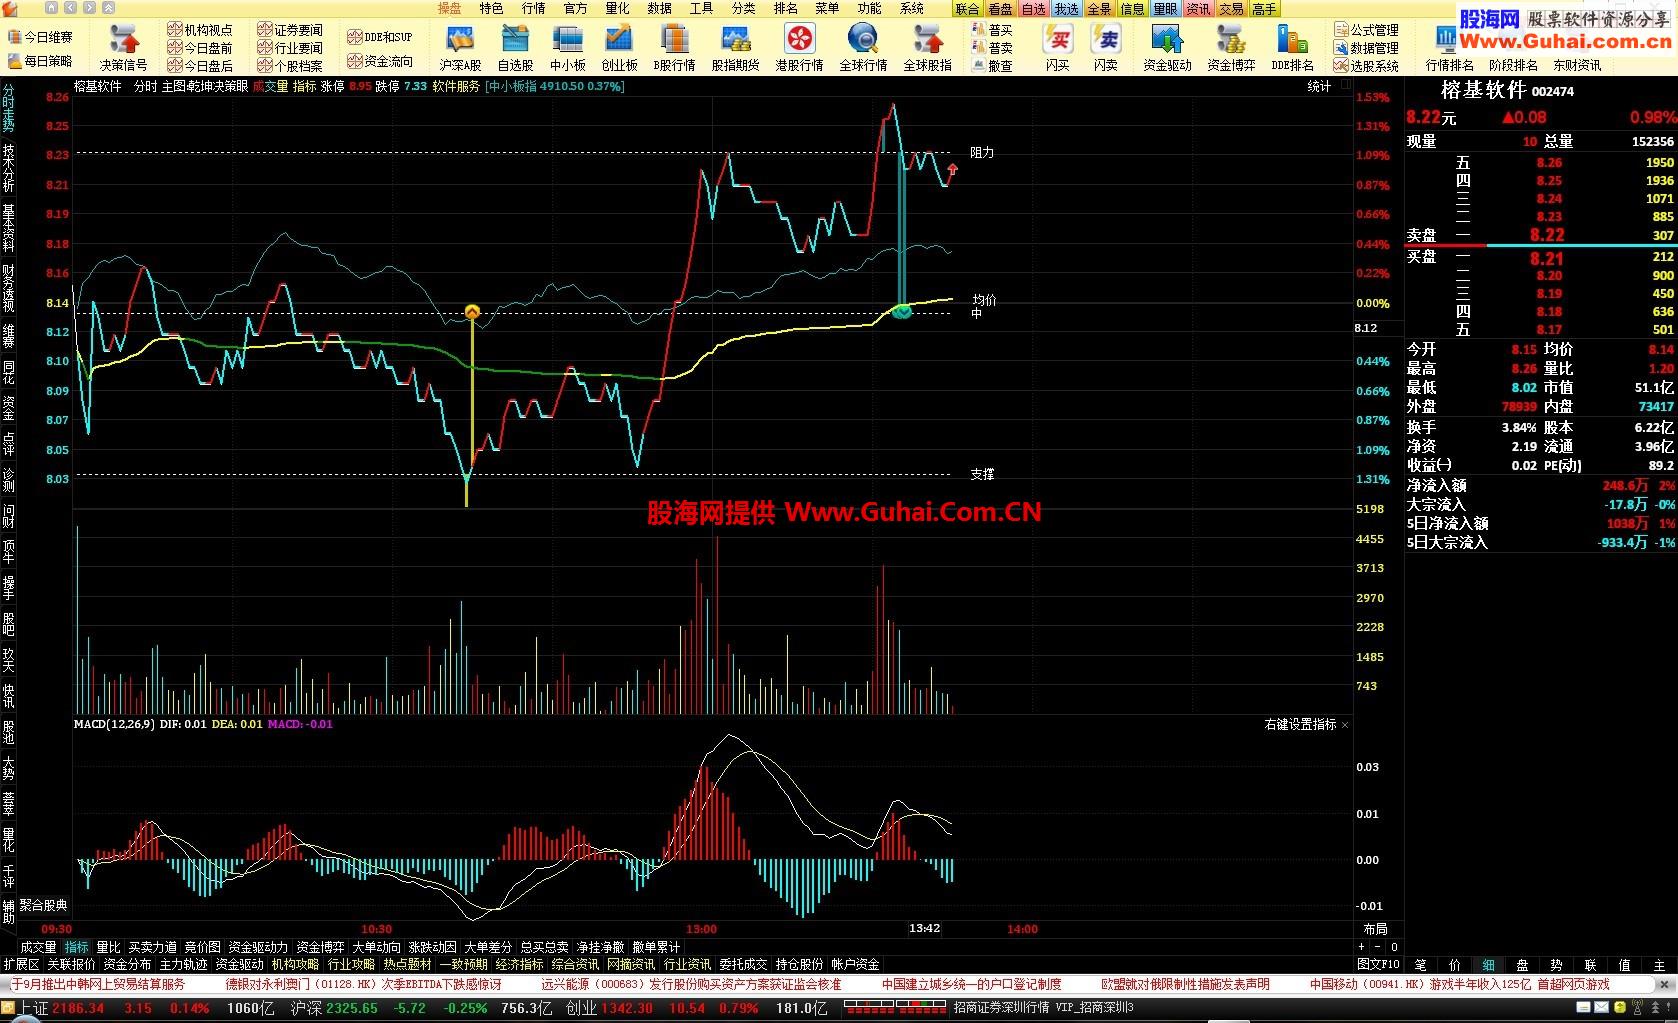
Task: Open 今日盘前 pre-market report
Action: pyautogui.click(x=200, y=48)
